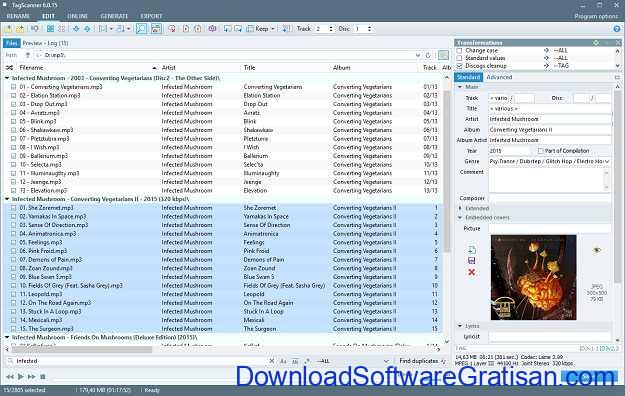Click the shuffle icon in column header
This screenshot has height=396, width=625.
(10, 67)
